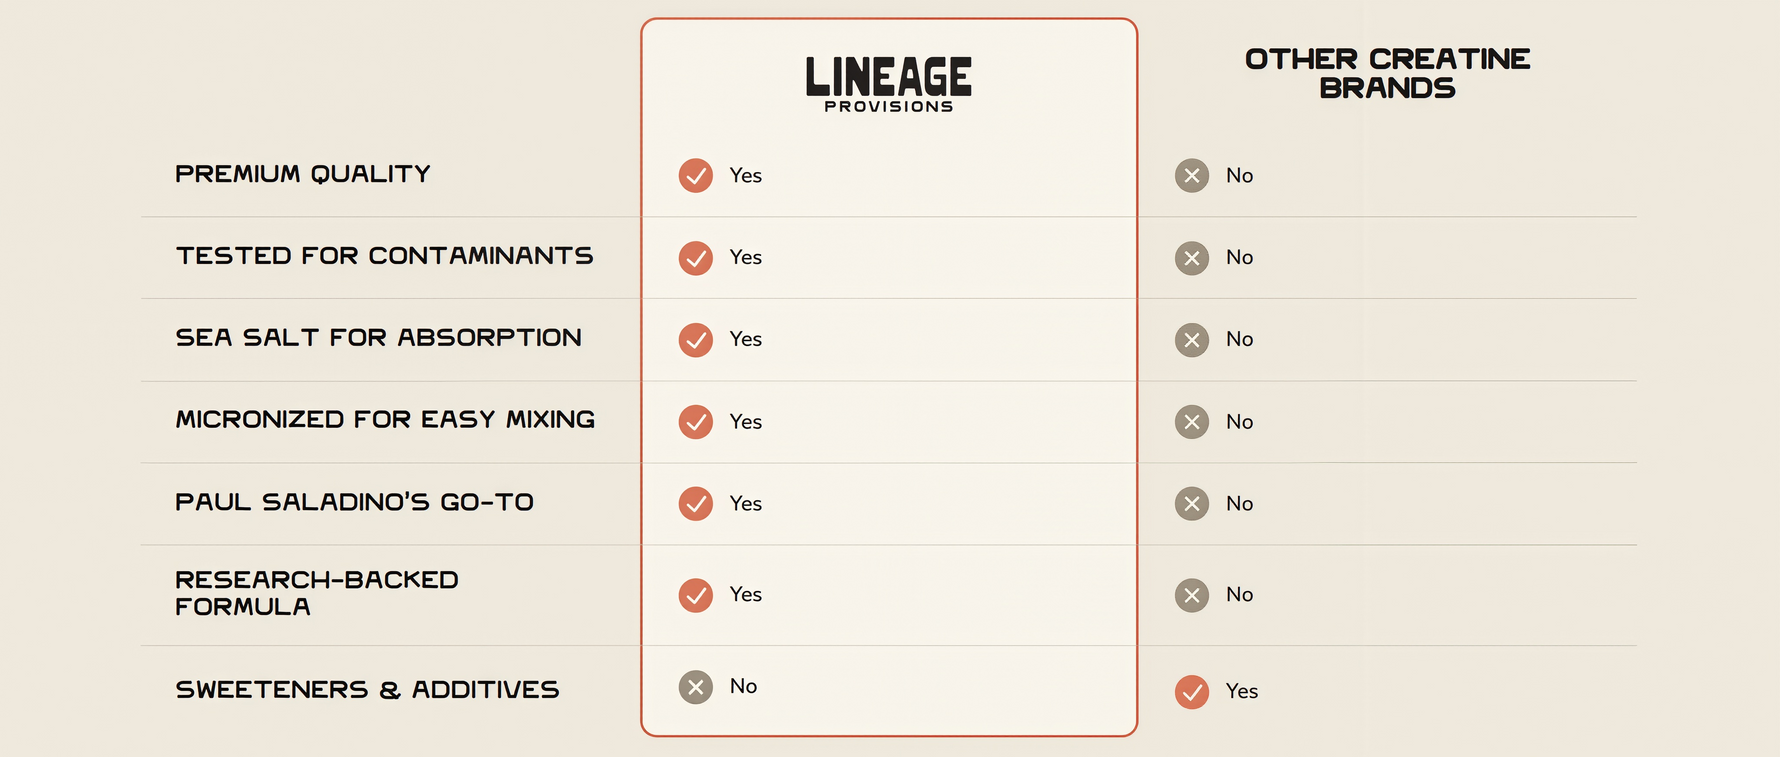
Task: Click Lineage checkmark for Tested for Contaminants
Action: click(x=696, y=258)
